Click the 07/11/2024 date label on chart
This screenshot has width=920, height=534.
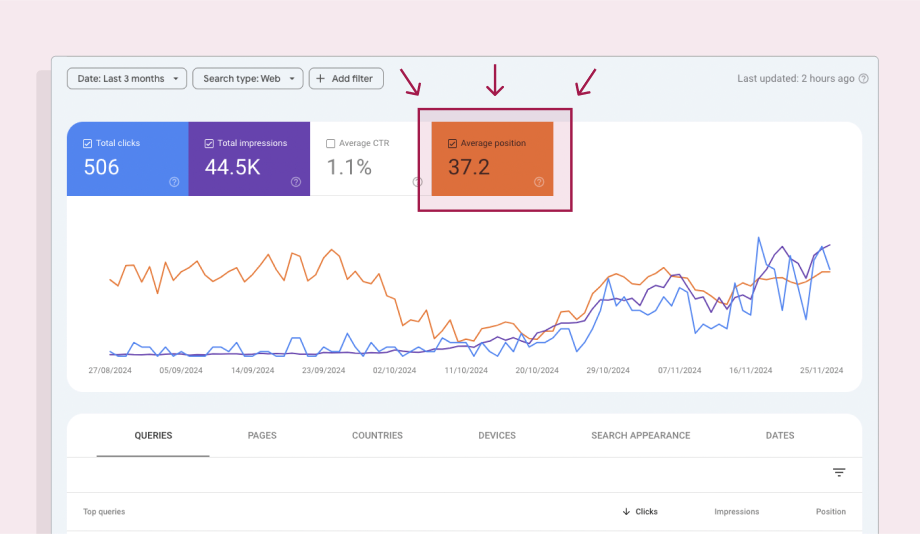click(679, 370)
